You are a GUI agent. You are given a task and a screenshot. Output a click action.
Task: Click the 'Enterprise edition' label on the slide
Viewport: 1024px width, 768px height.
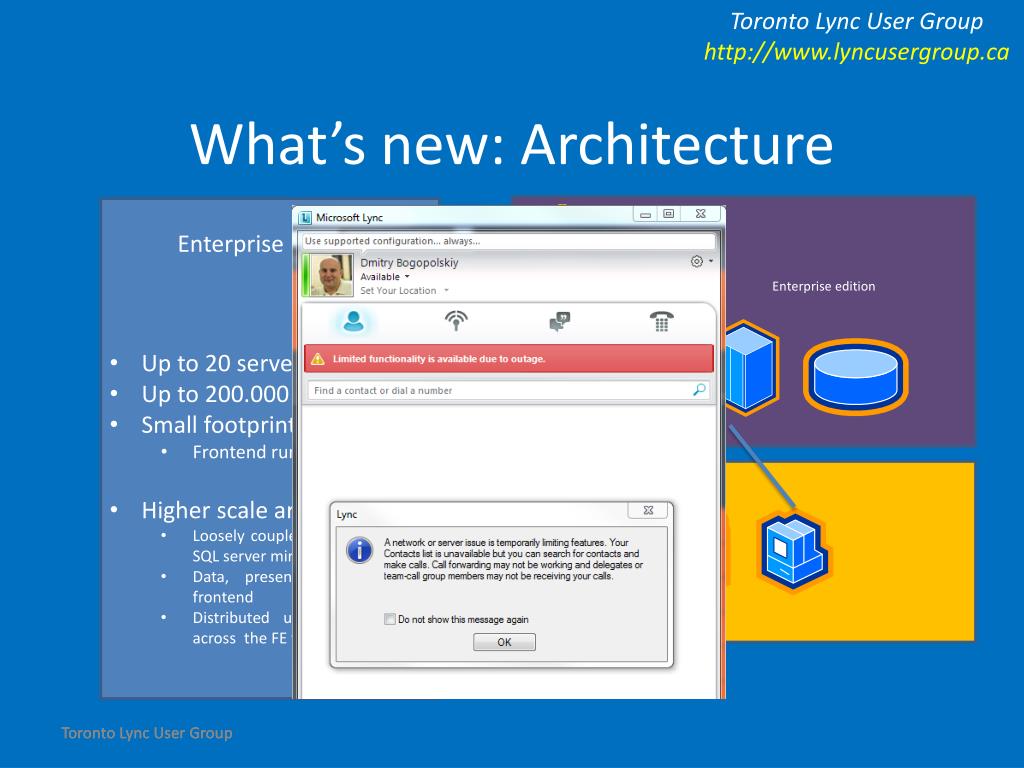[824, 286]
